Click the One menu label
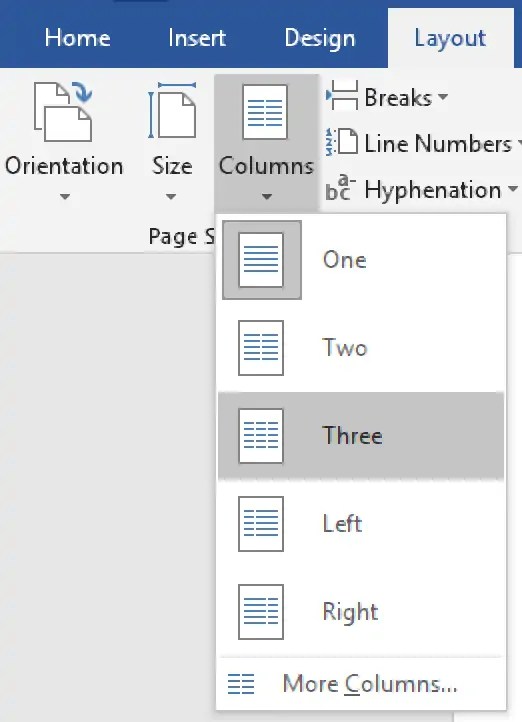This screenshot has height=722, width=522. (x=345, y=260)
